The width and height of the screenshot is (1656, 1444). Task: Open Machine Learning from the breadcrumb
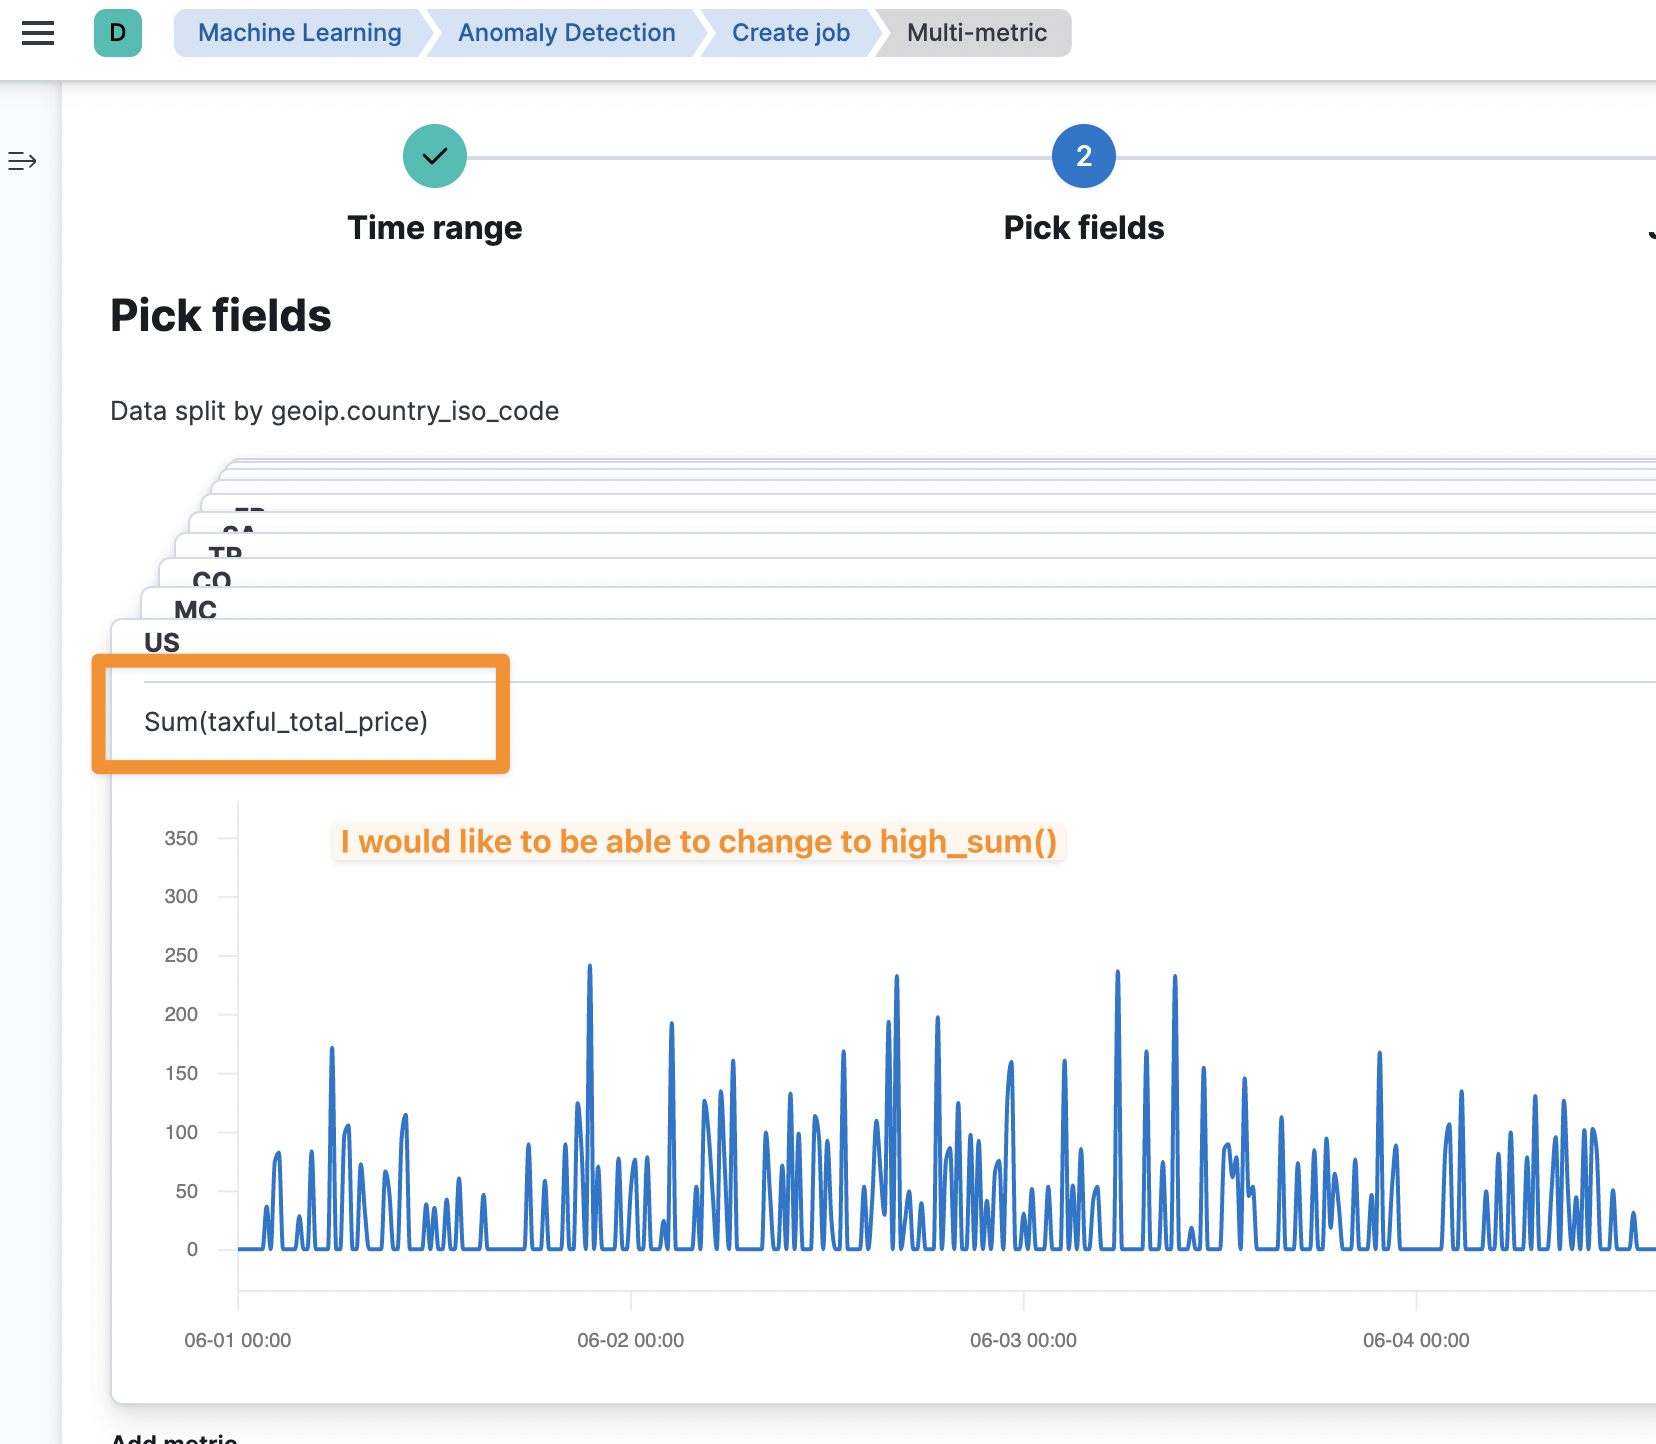(x=298, y=32)
